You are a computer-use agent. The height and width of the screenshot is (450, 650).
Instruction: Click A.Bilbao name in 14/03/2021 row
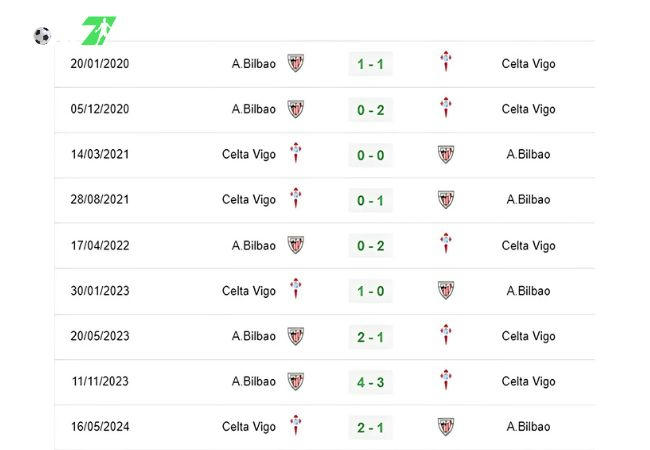coord(528,154)
